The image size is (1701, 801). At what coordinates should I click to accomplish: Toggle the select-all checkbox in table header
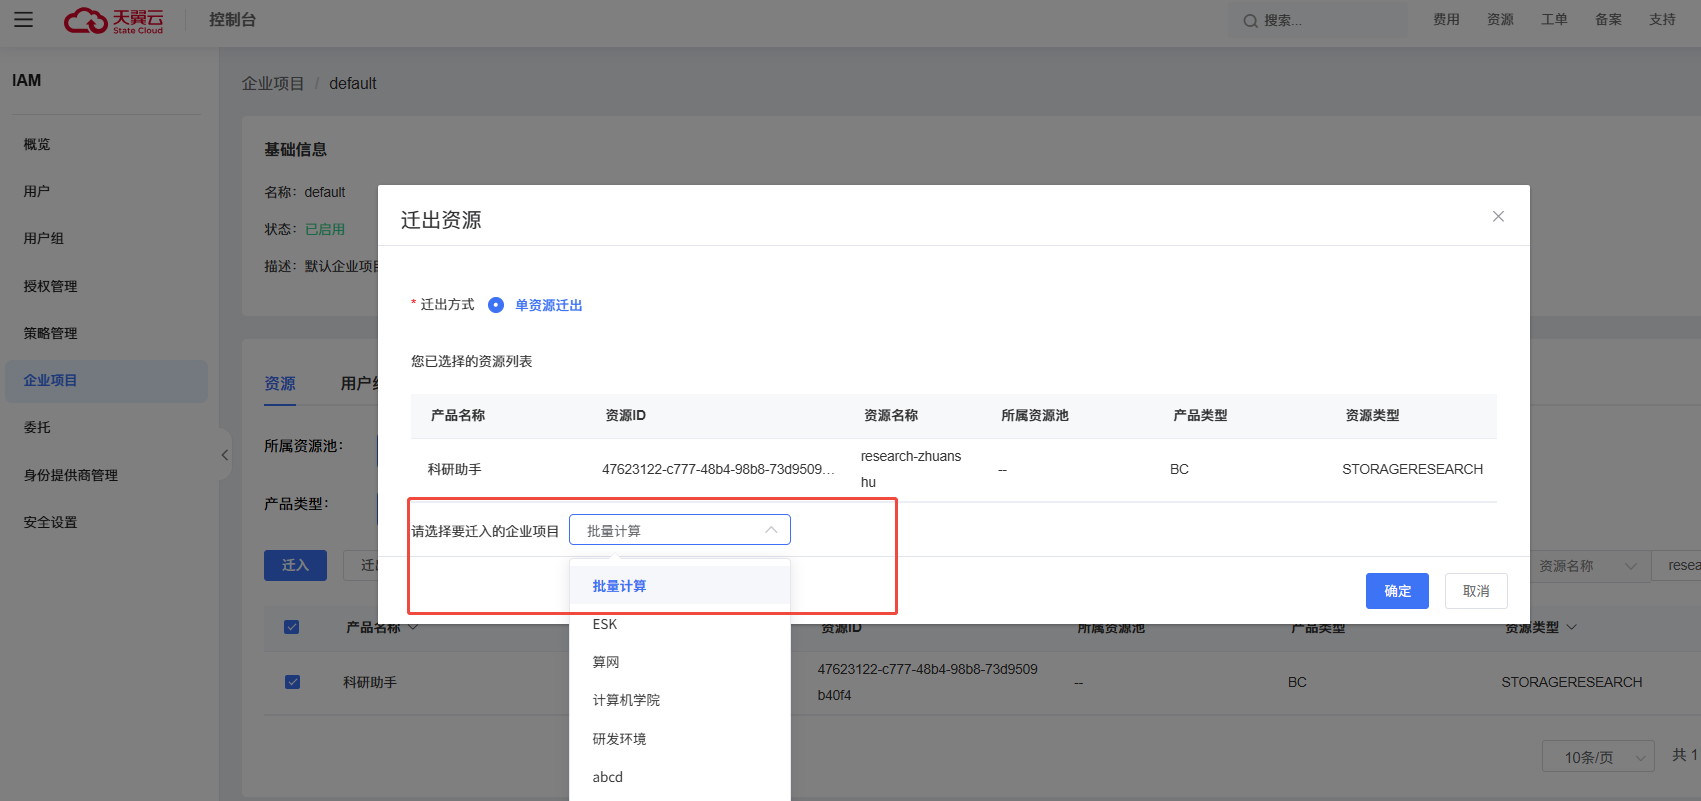click(x=292, y=627)
